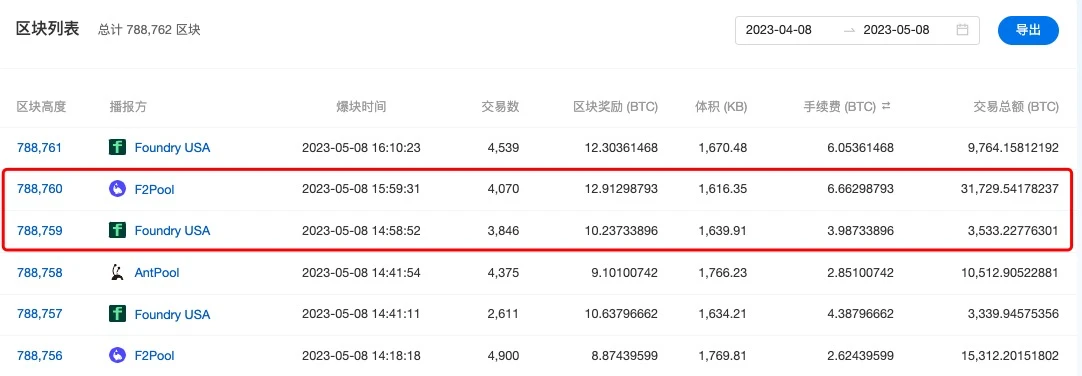The height and width of the screenshot is (376, 1082).
Task: Open Foundry USA pool link in row 788,761
Action: 173,148
